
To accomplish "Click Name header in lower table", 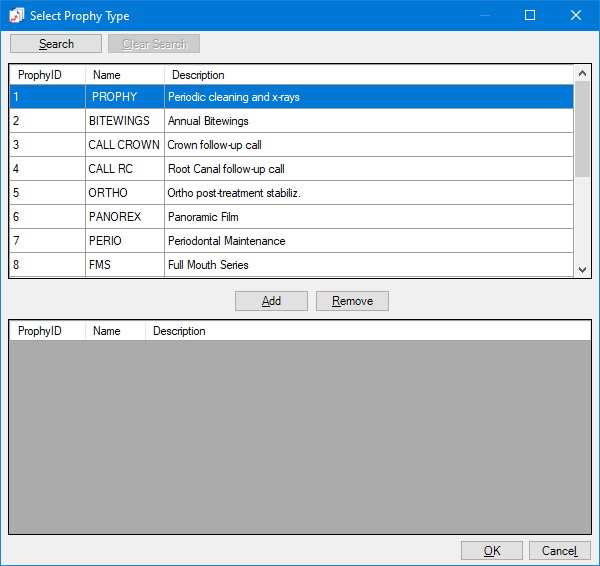I will [115, 331].
